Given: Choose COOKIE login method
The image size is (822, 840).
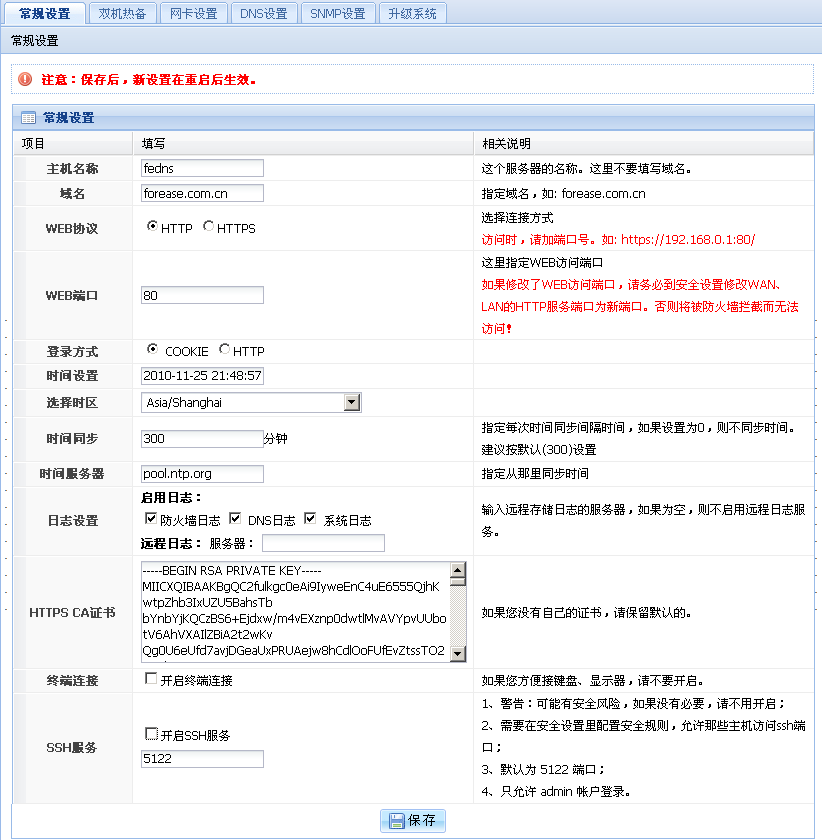Looking at the screenshot, I should point(153,349).
